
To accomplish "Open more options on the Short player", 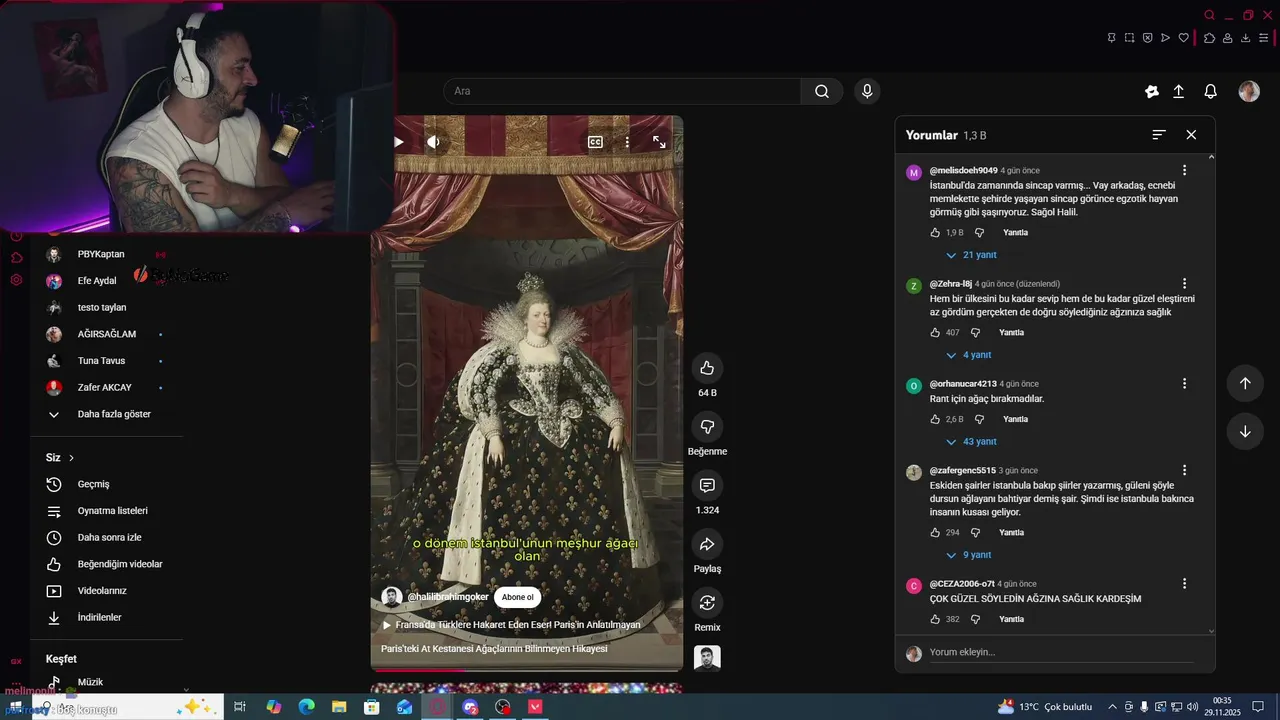I will point(627,142).
